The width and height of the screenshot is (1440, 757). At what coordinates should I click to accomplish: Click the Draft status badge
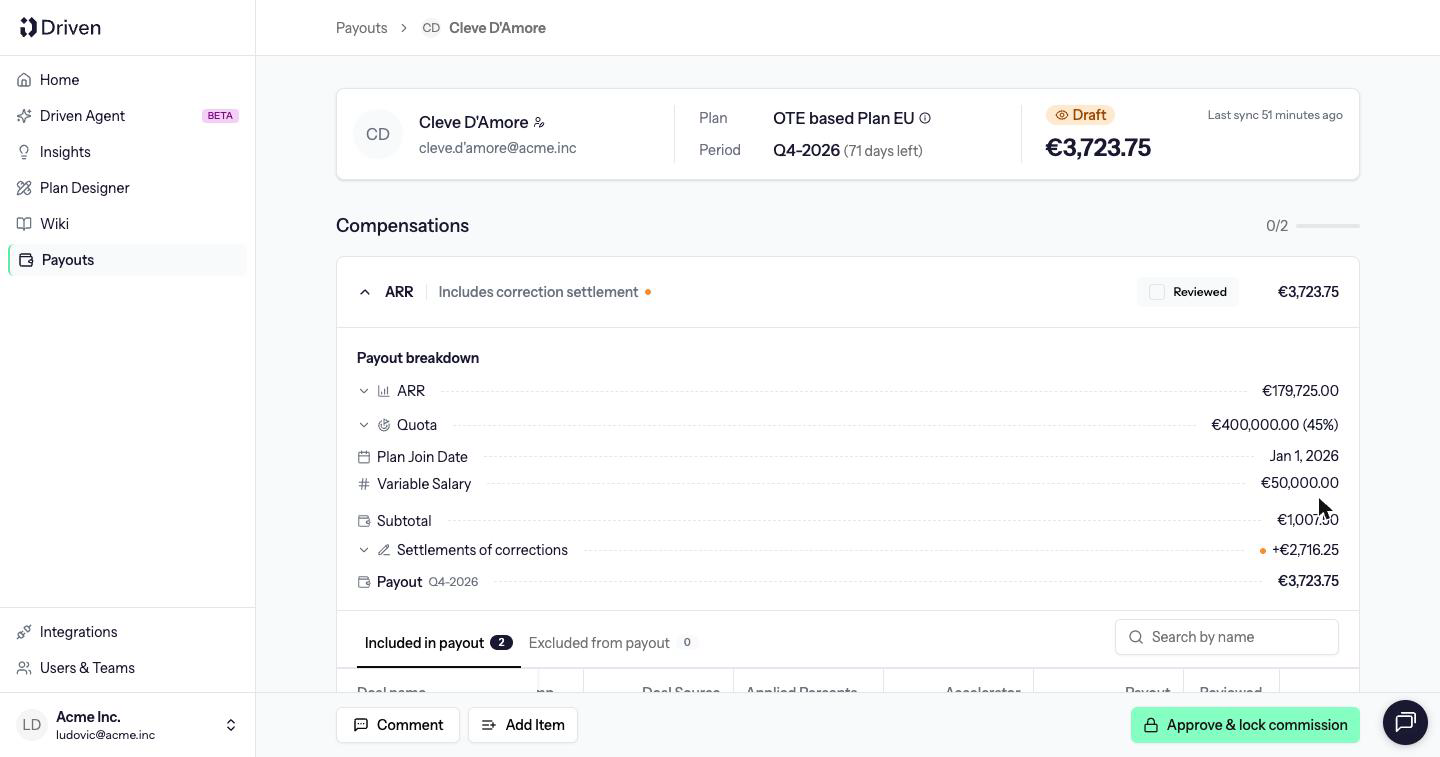(1081, 115)
